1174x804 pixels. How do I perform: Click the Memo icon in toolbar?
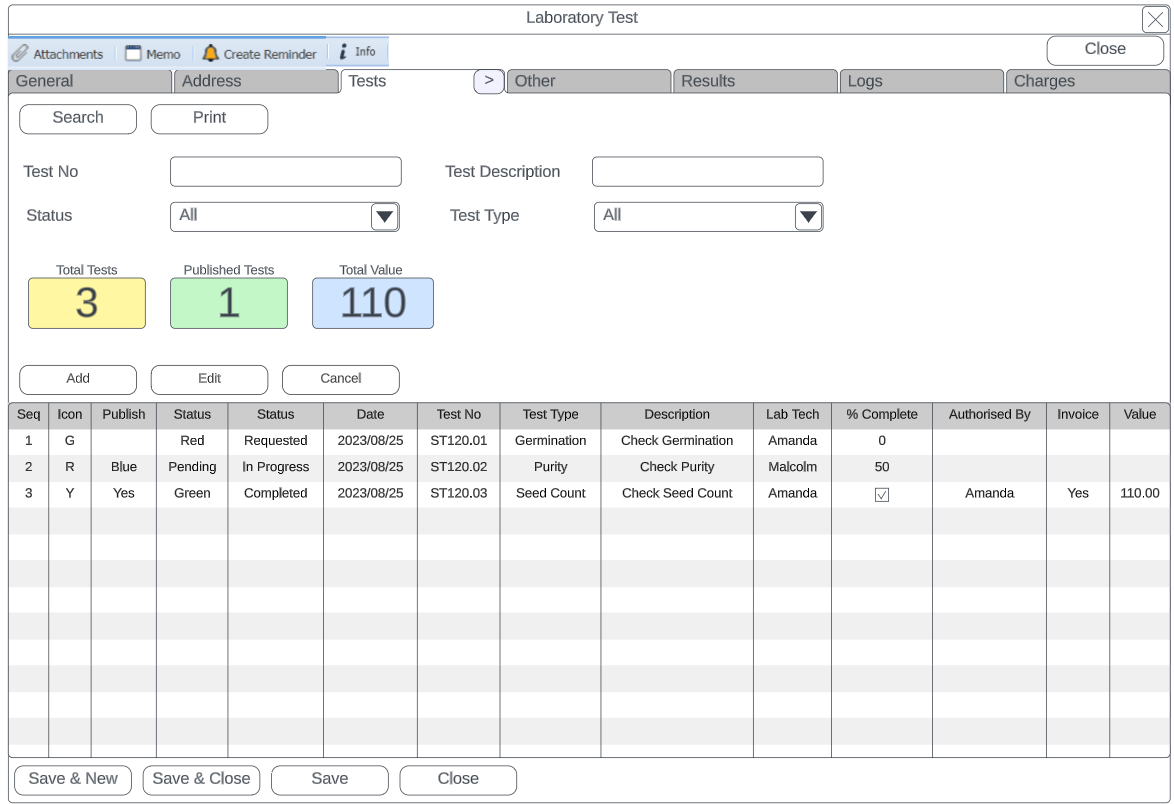click(x=134, y=54)
